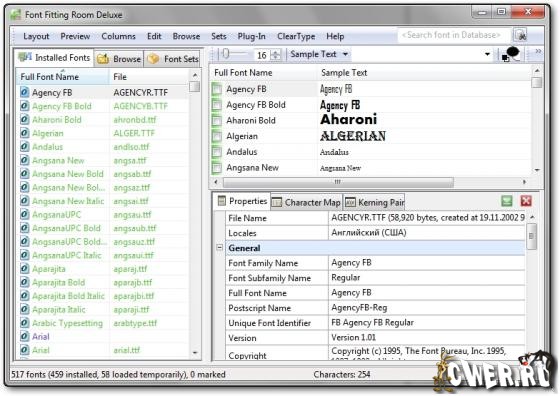Image resolution: width=560 pixels, height=396 pixels.
Task: Click the Sample Text column header
Action: click(424, 73)
